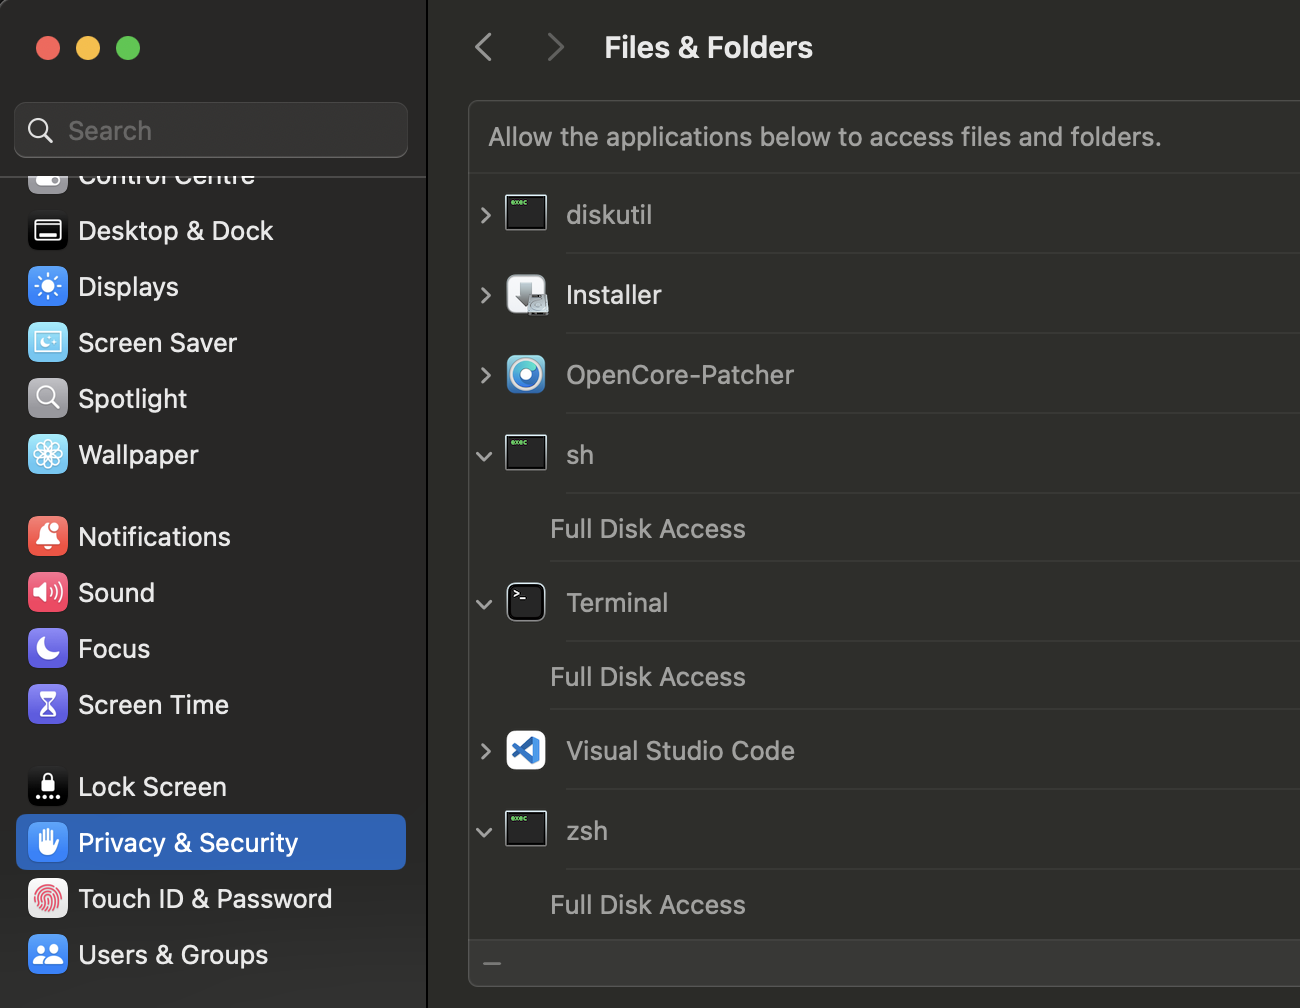Image resolution: width=1300 pixels, height=1008 pixels.
Task: Click the OpenCore-Patcher app icon
Action: pyautogui.click(x=526, y=375)
